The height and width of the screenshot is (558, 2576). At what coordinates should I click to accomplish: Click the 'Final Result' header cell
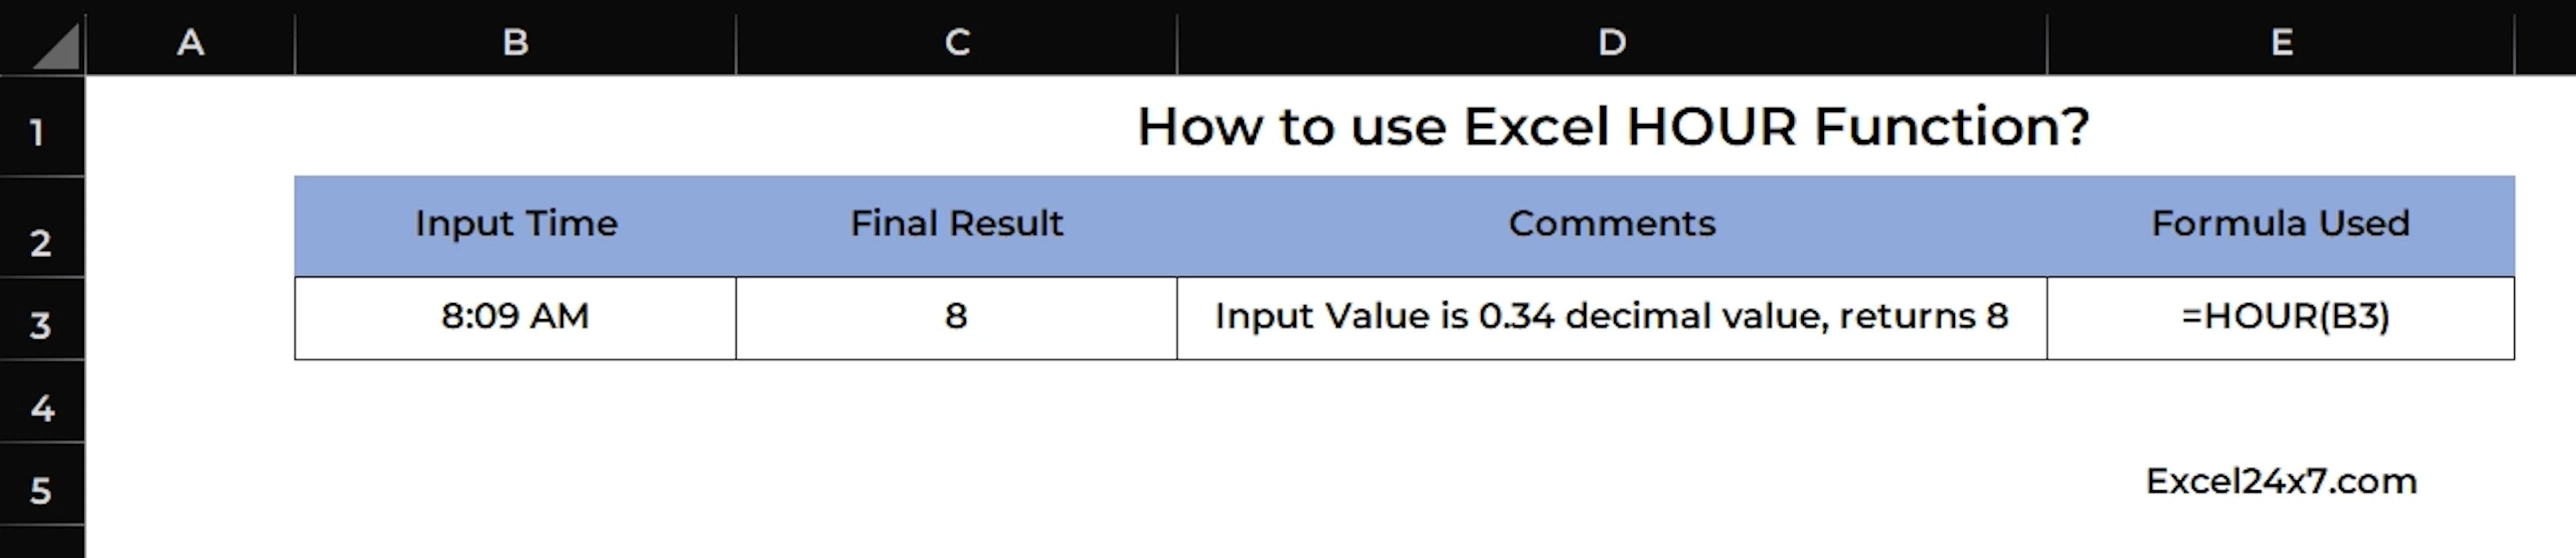tap(956, 223)
